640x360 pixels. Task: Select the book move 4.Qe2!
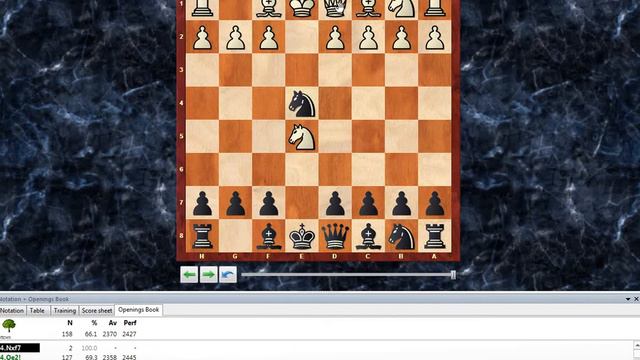click(11, 357)
